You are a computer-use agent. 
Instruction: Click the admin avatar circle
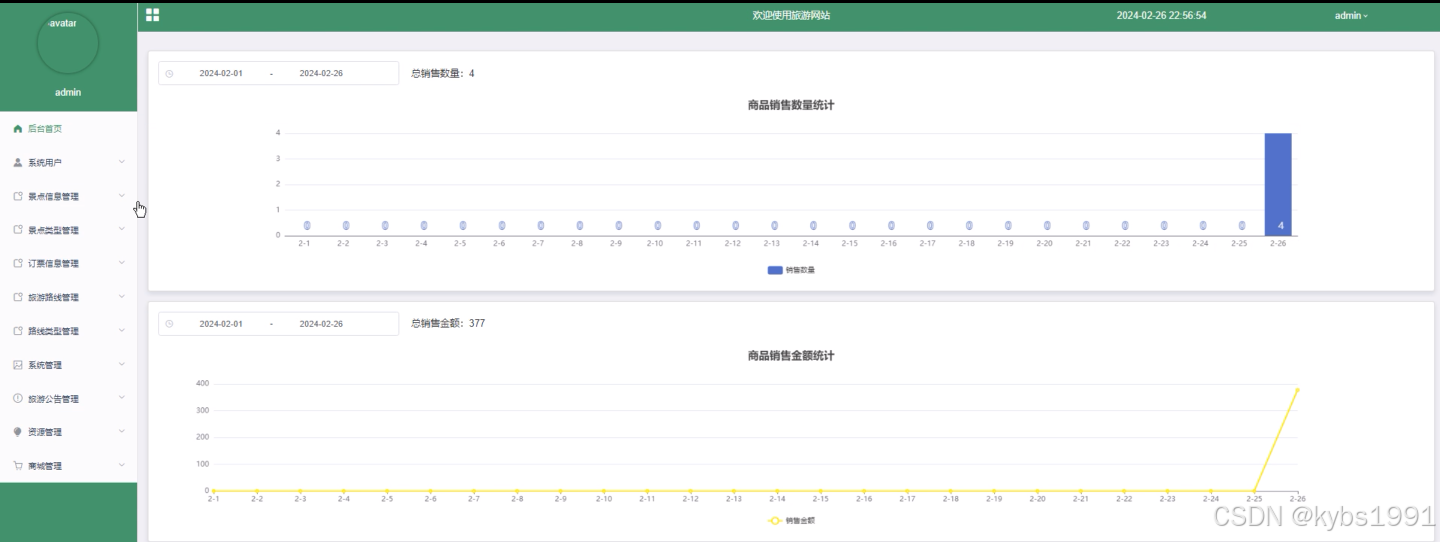coord(68,43)
